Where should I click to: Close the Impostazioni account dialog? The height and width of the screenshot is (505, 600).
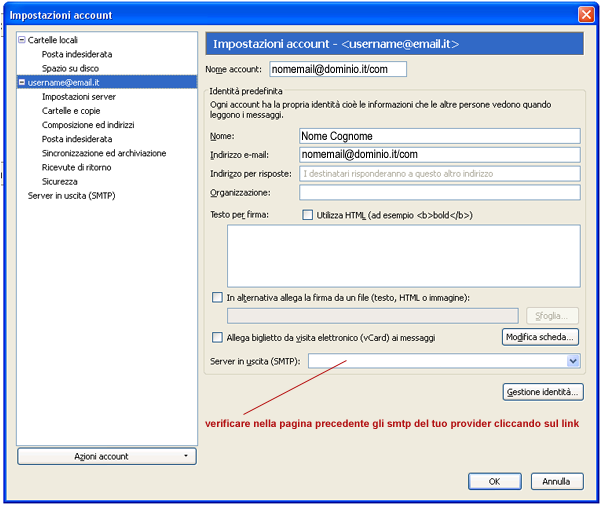point(586,15)
